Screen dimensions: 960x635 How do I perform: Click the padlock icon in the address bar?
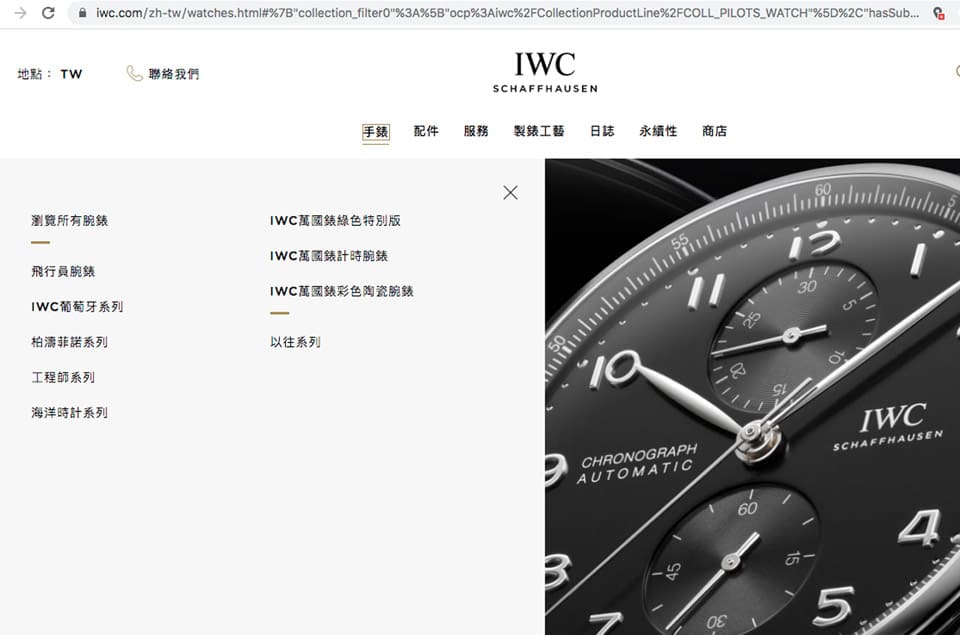tap(81, 12)
